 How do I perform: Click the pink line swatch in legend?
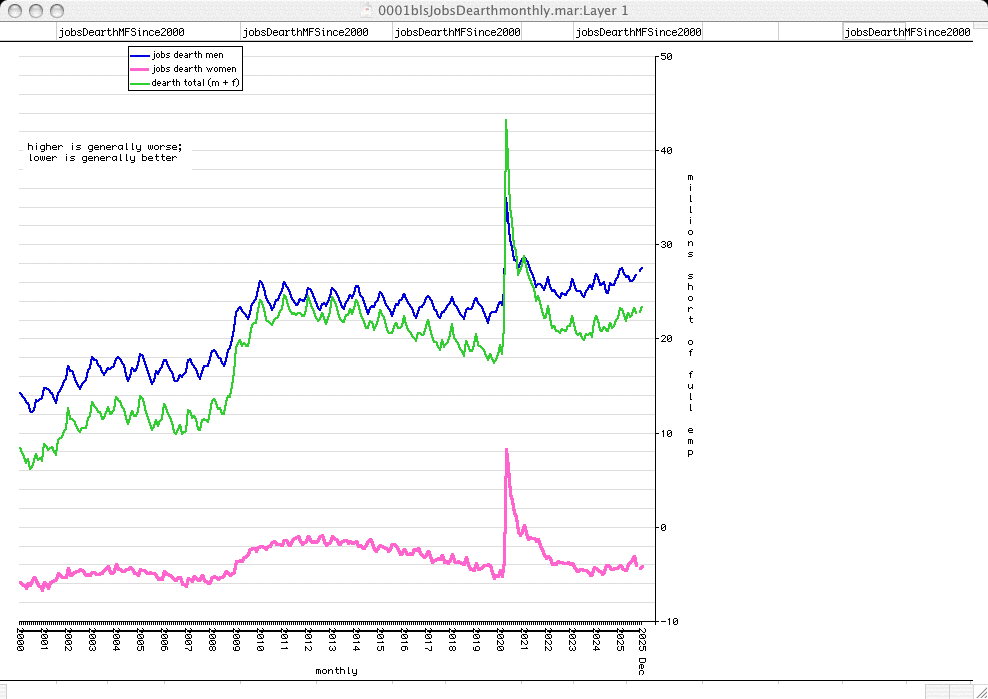coord(140,69)
